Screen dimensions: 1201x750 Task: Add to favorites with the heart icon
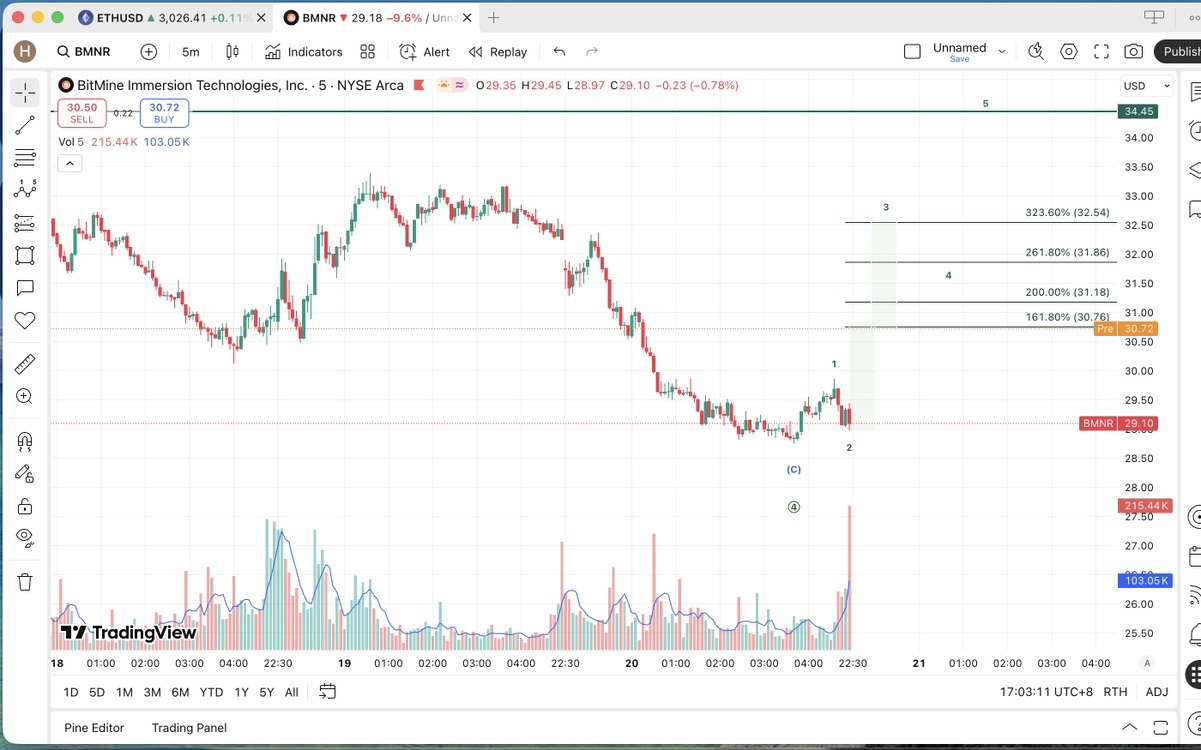tap(25, 321)
